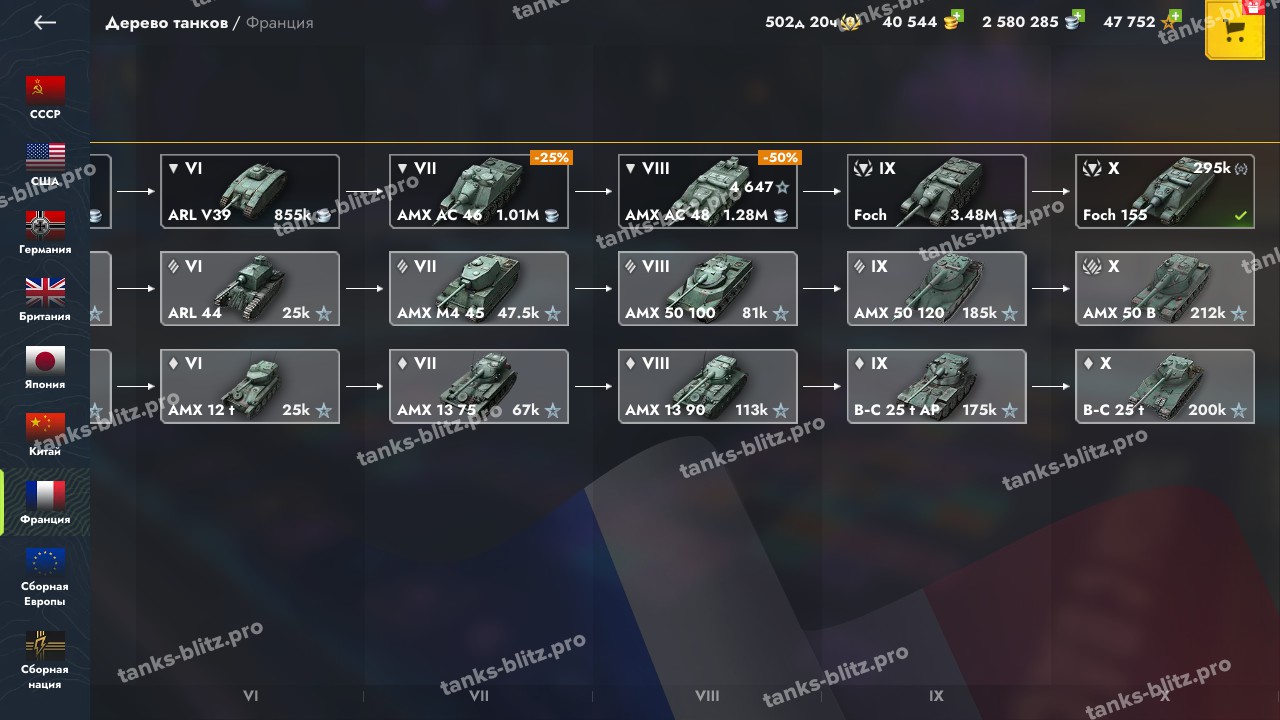Viewport: 1280px width, 720px height.
Task: Add gold with the plus button
Action: pyautogui.click(x=956, y=17)
